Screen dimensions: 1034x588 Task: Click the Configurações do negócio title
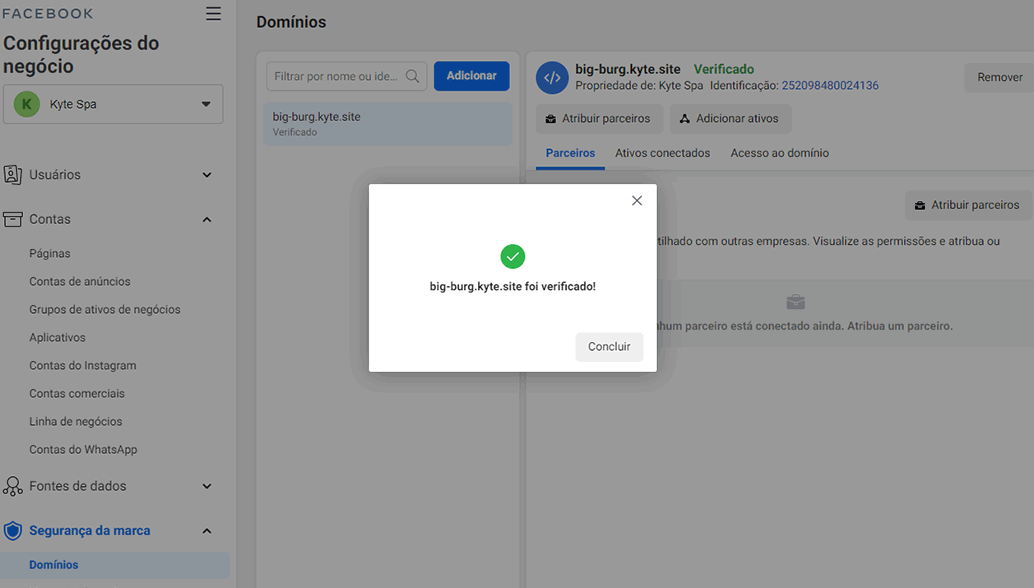pos(81,55)
